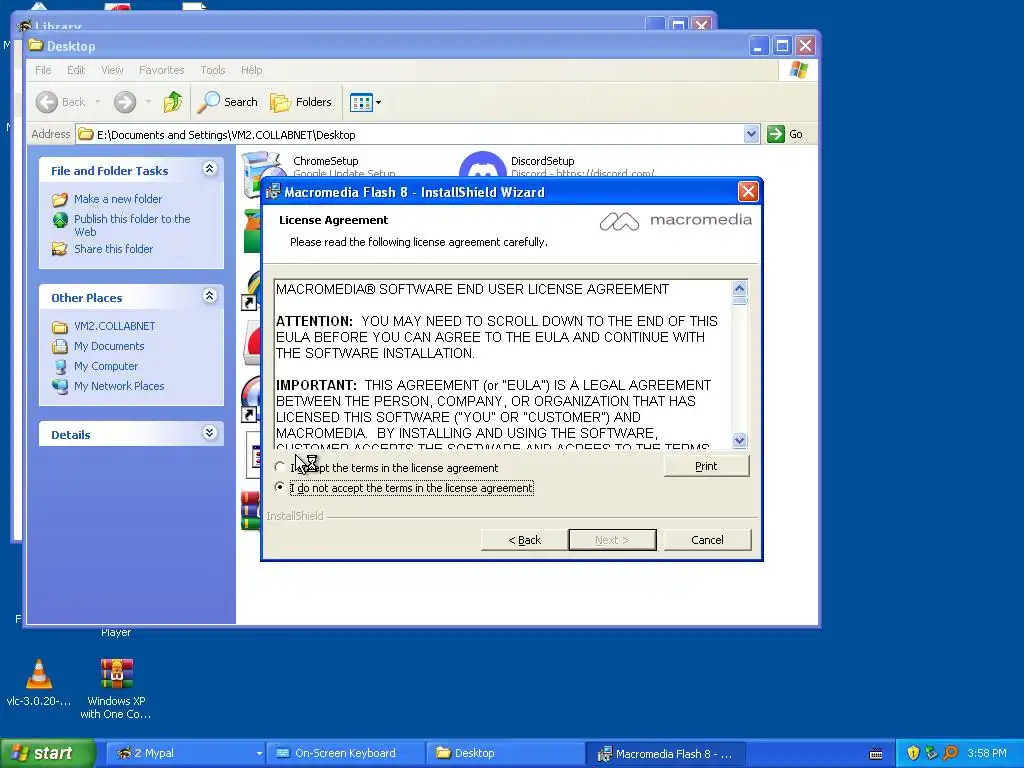Click the DiscordSetup file icon
The width and height of the screenshot is (1024, 768).
(483, 165)
